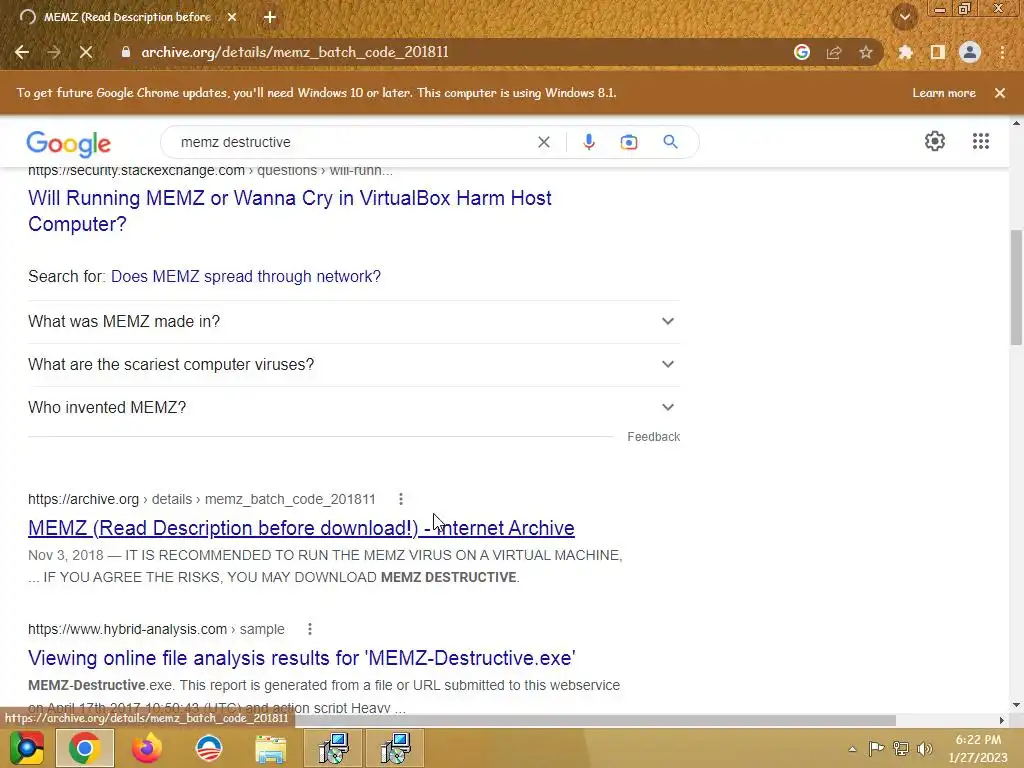
Task: Open MEMZ Internet Archive result link
Action: pyautogui.click(x=301, y=528)
